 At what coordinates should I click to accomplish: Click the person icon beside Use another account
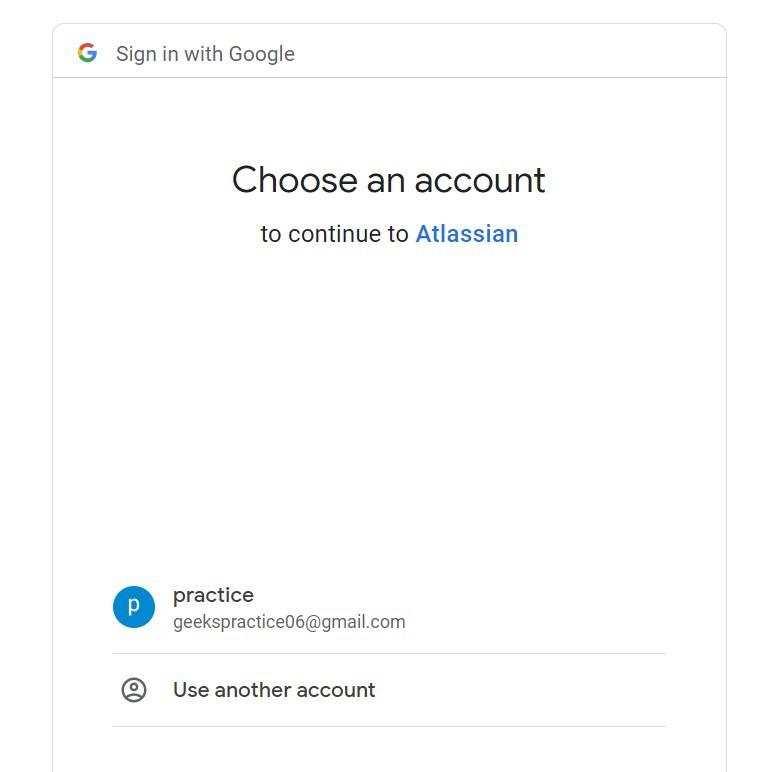(134, 690)
